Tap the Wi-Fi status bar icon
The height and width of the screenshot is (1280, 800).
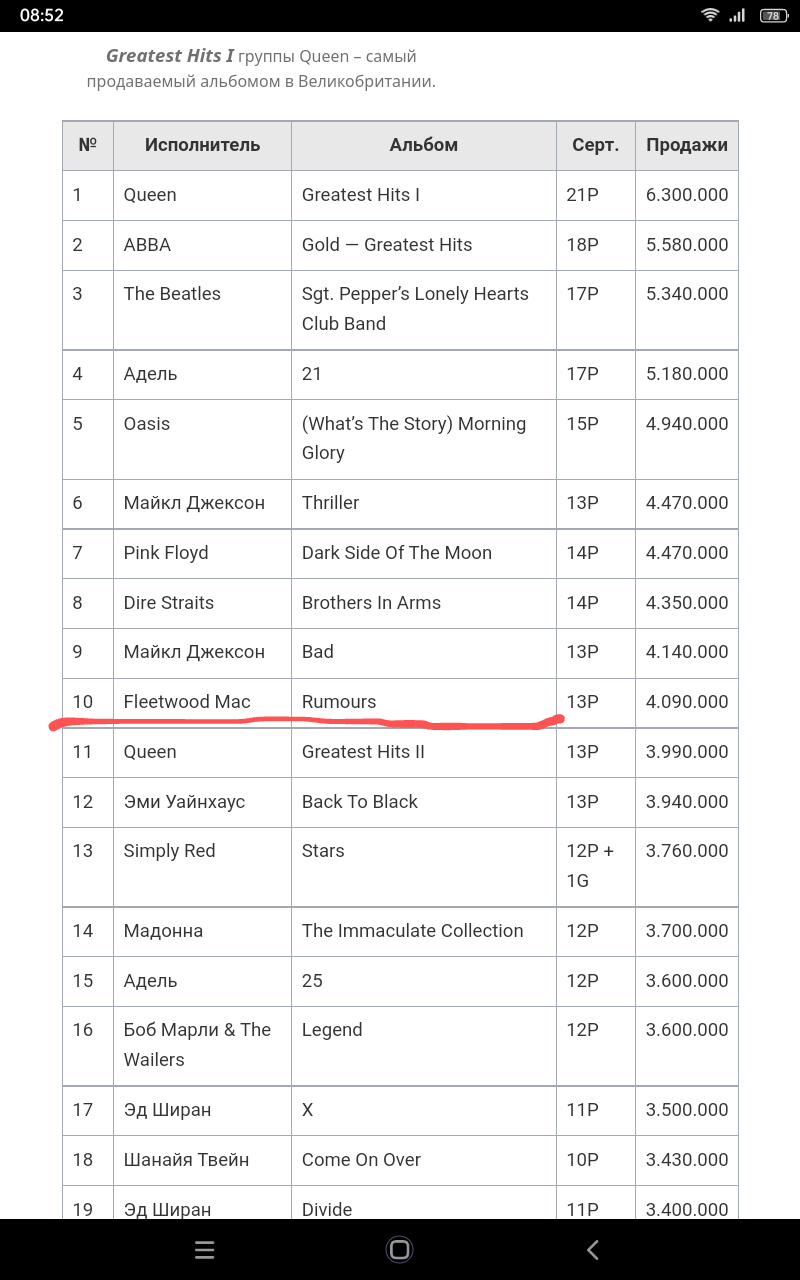click(x=710, y=15)
